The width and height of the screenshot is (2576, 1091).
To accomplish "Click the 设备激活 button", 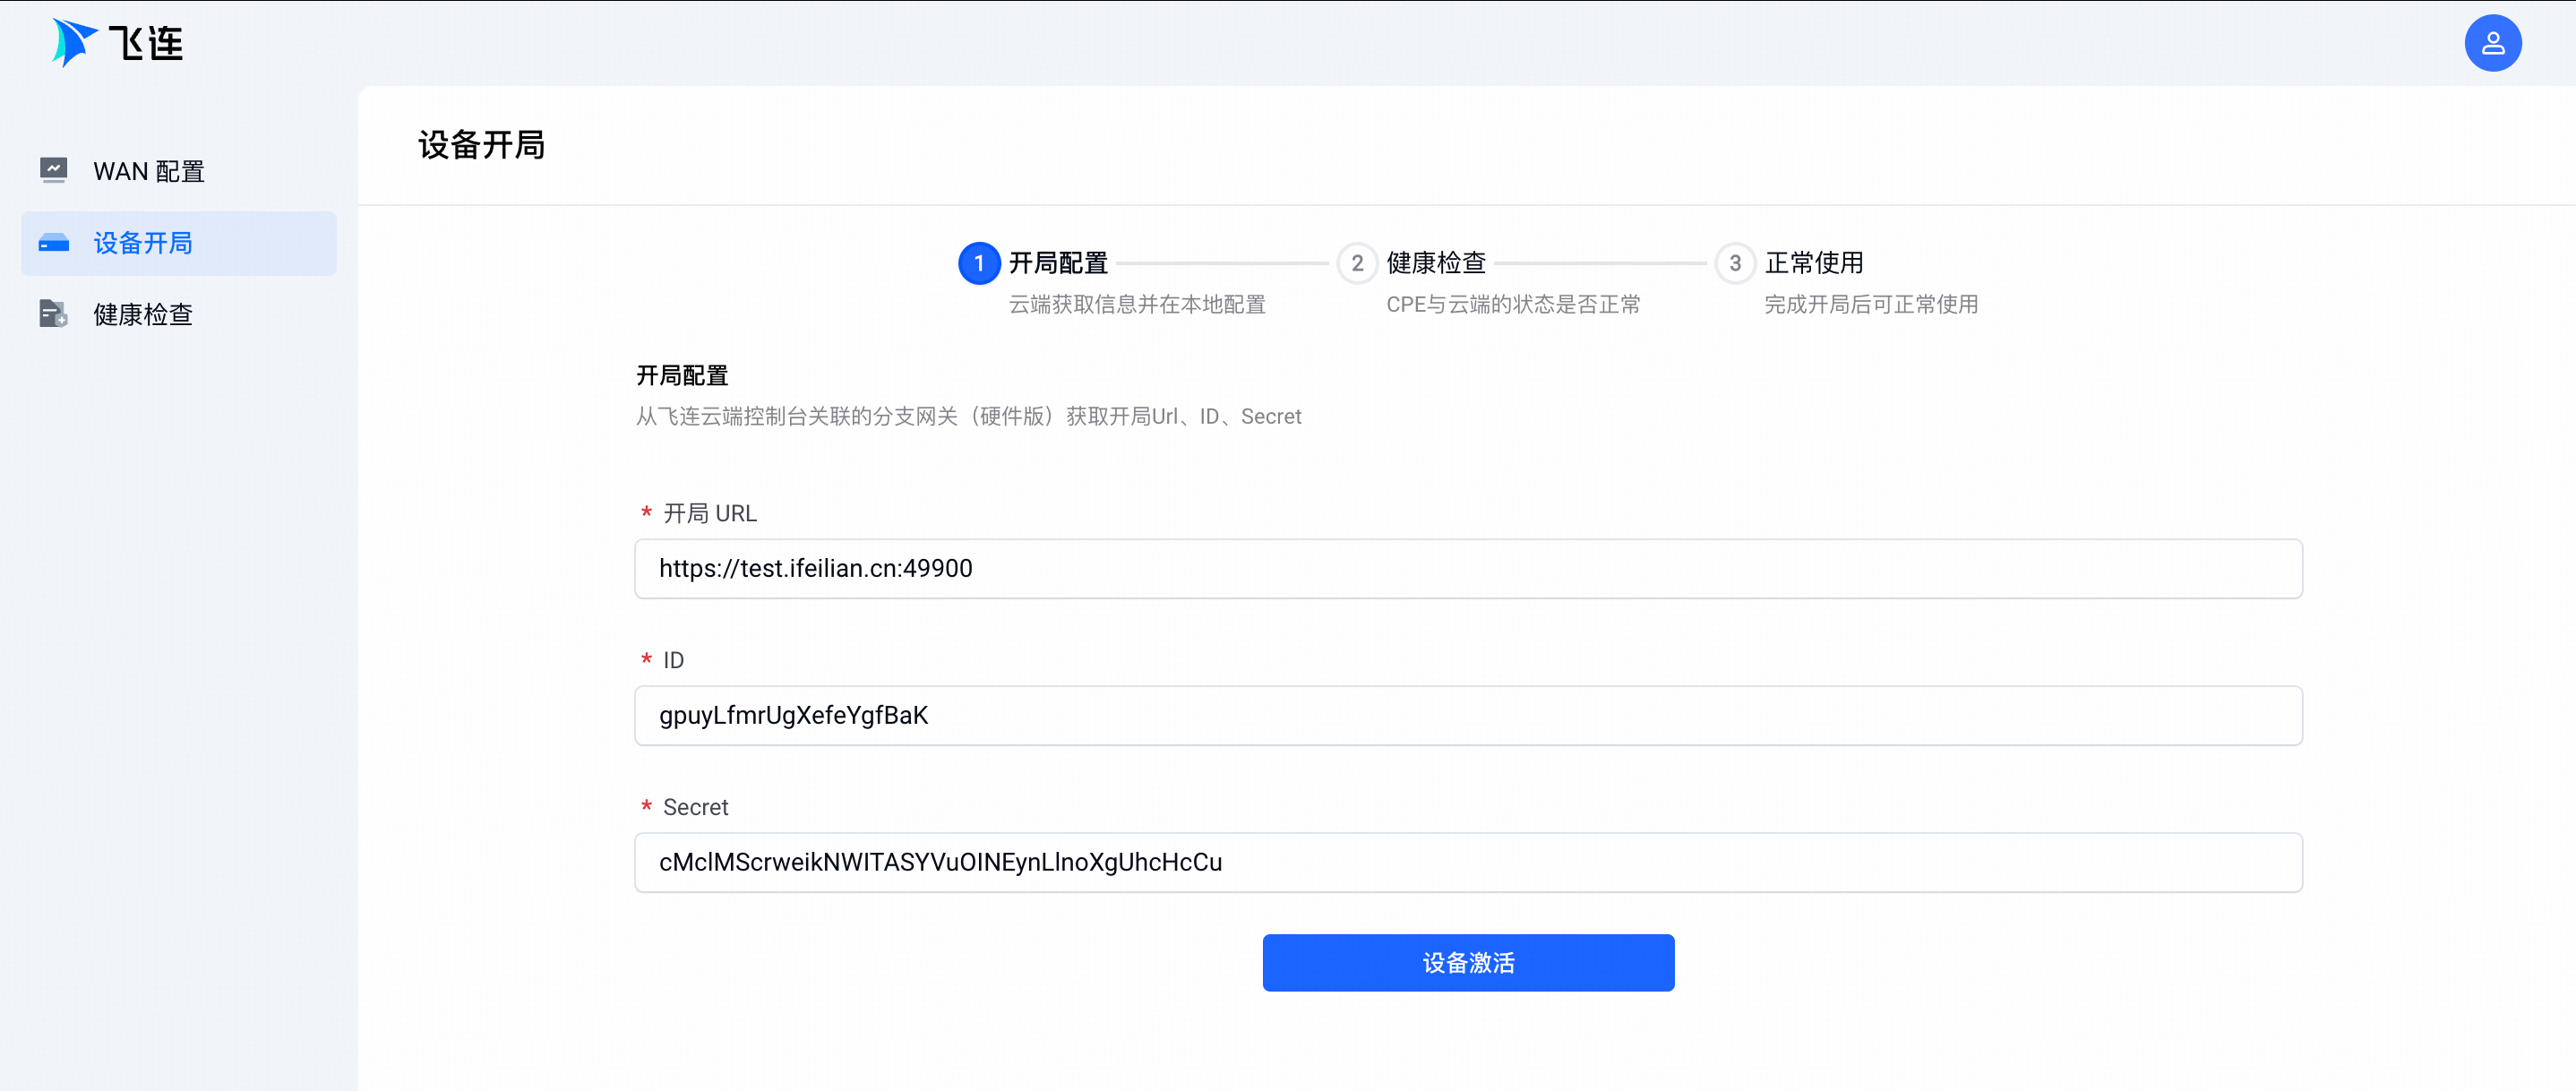I will click(1468, 963).
